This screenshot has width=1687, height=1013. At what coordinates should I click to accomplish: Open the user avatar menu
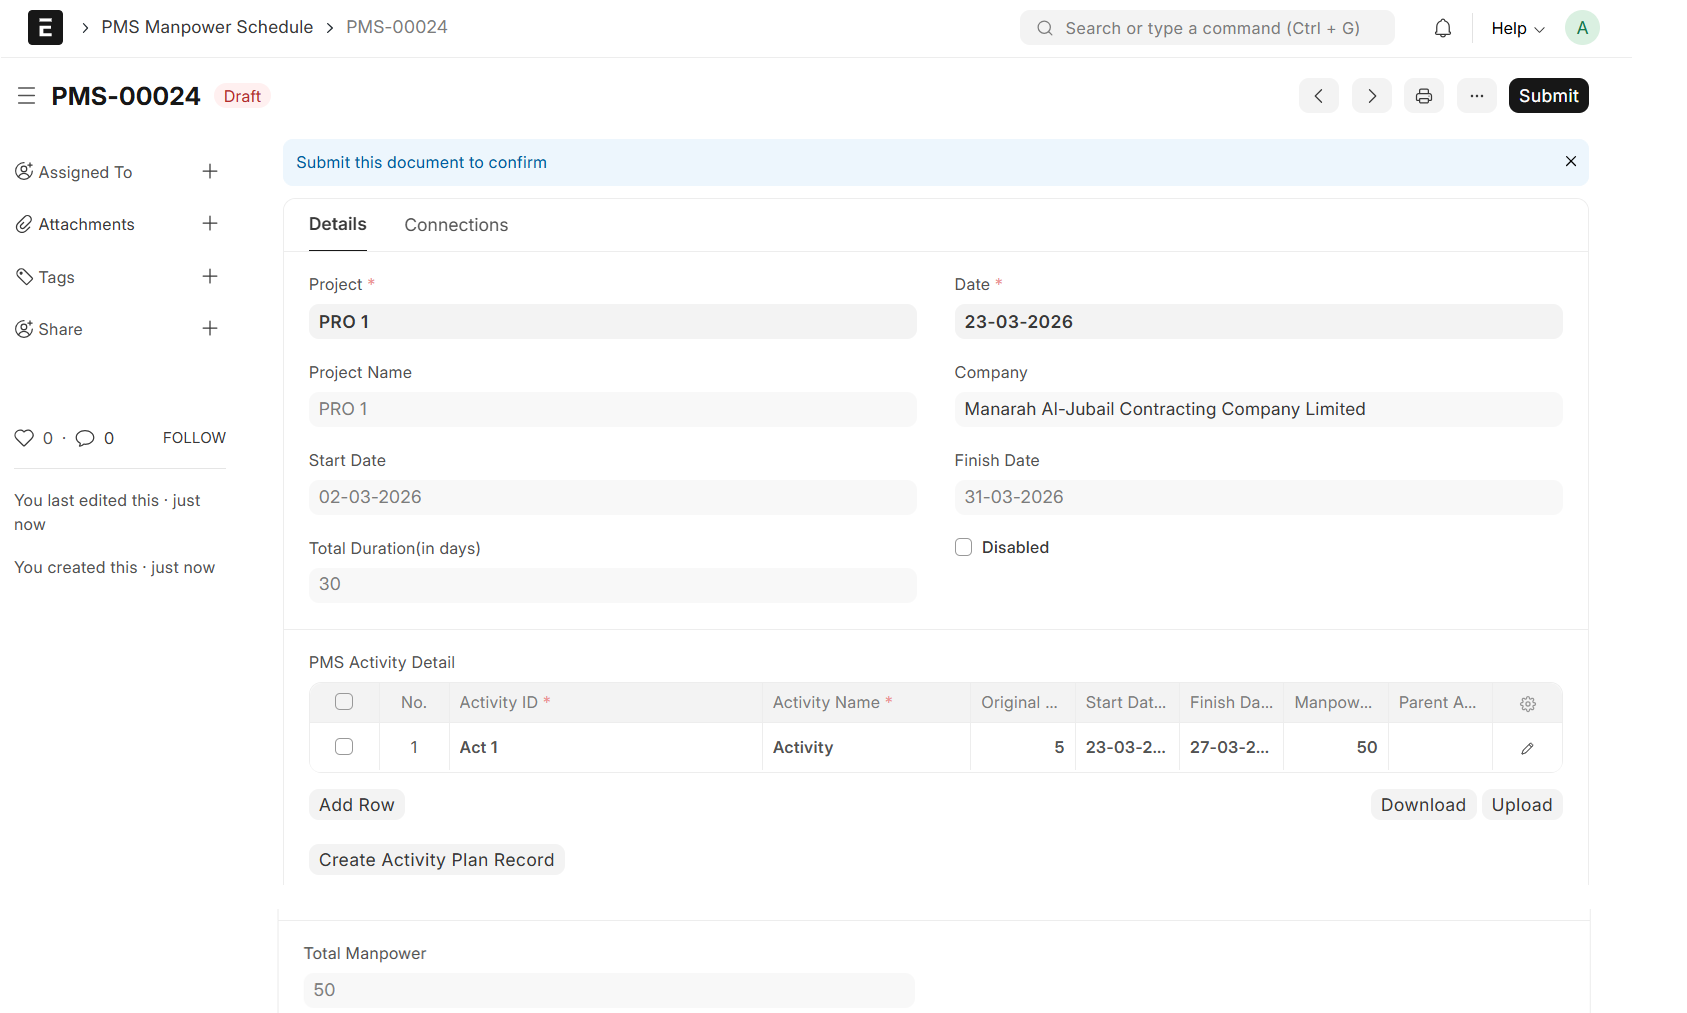point(1581,28)
